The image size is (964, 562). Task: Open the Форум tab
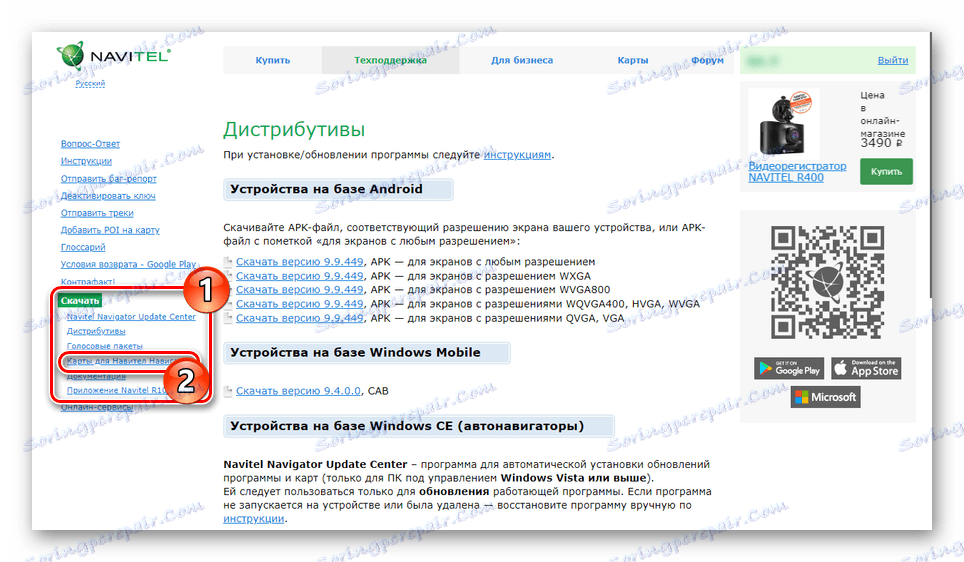point(707,60)
